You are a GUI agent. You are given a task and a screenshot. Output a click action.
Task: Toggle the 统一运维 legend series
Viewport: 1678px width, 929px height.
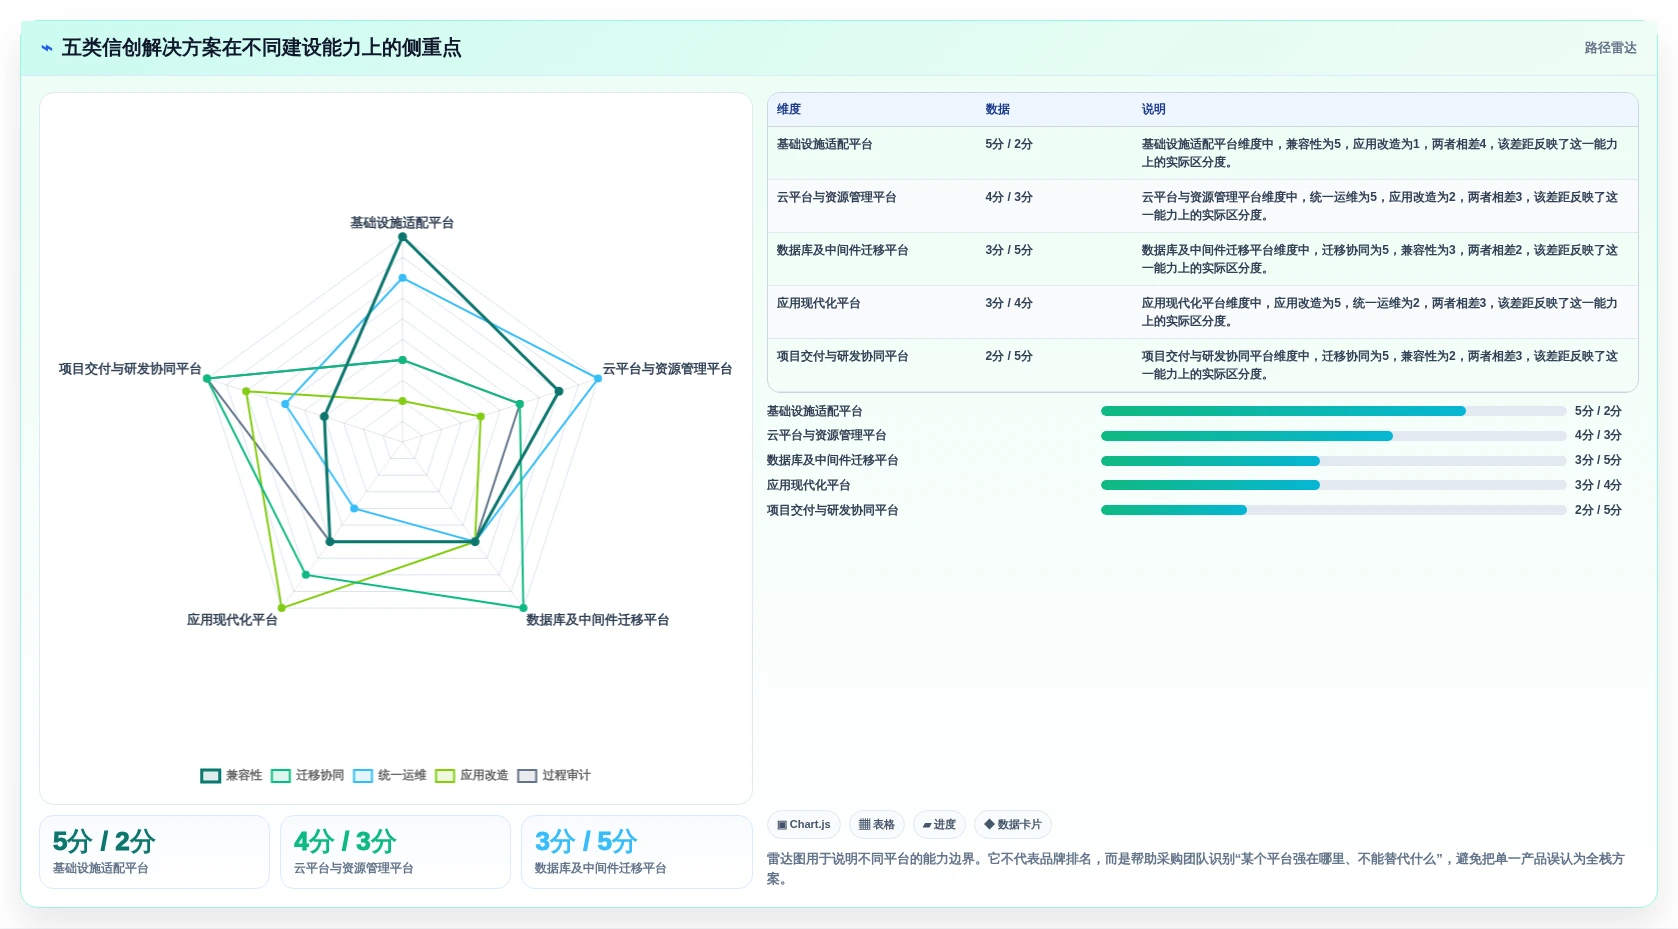390,775
